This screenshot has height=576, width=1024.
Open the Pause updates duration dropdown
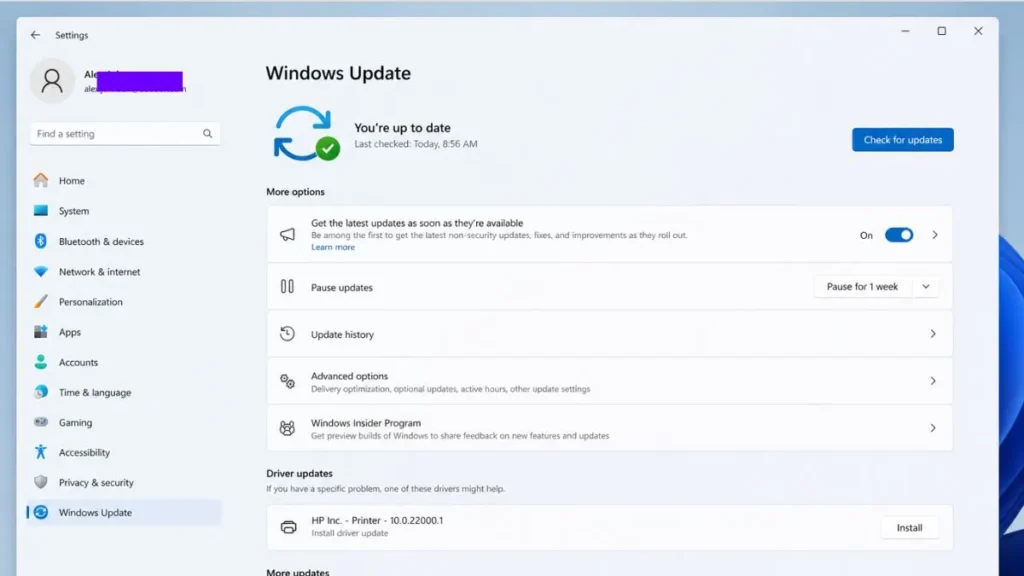925,286
